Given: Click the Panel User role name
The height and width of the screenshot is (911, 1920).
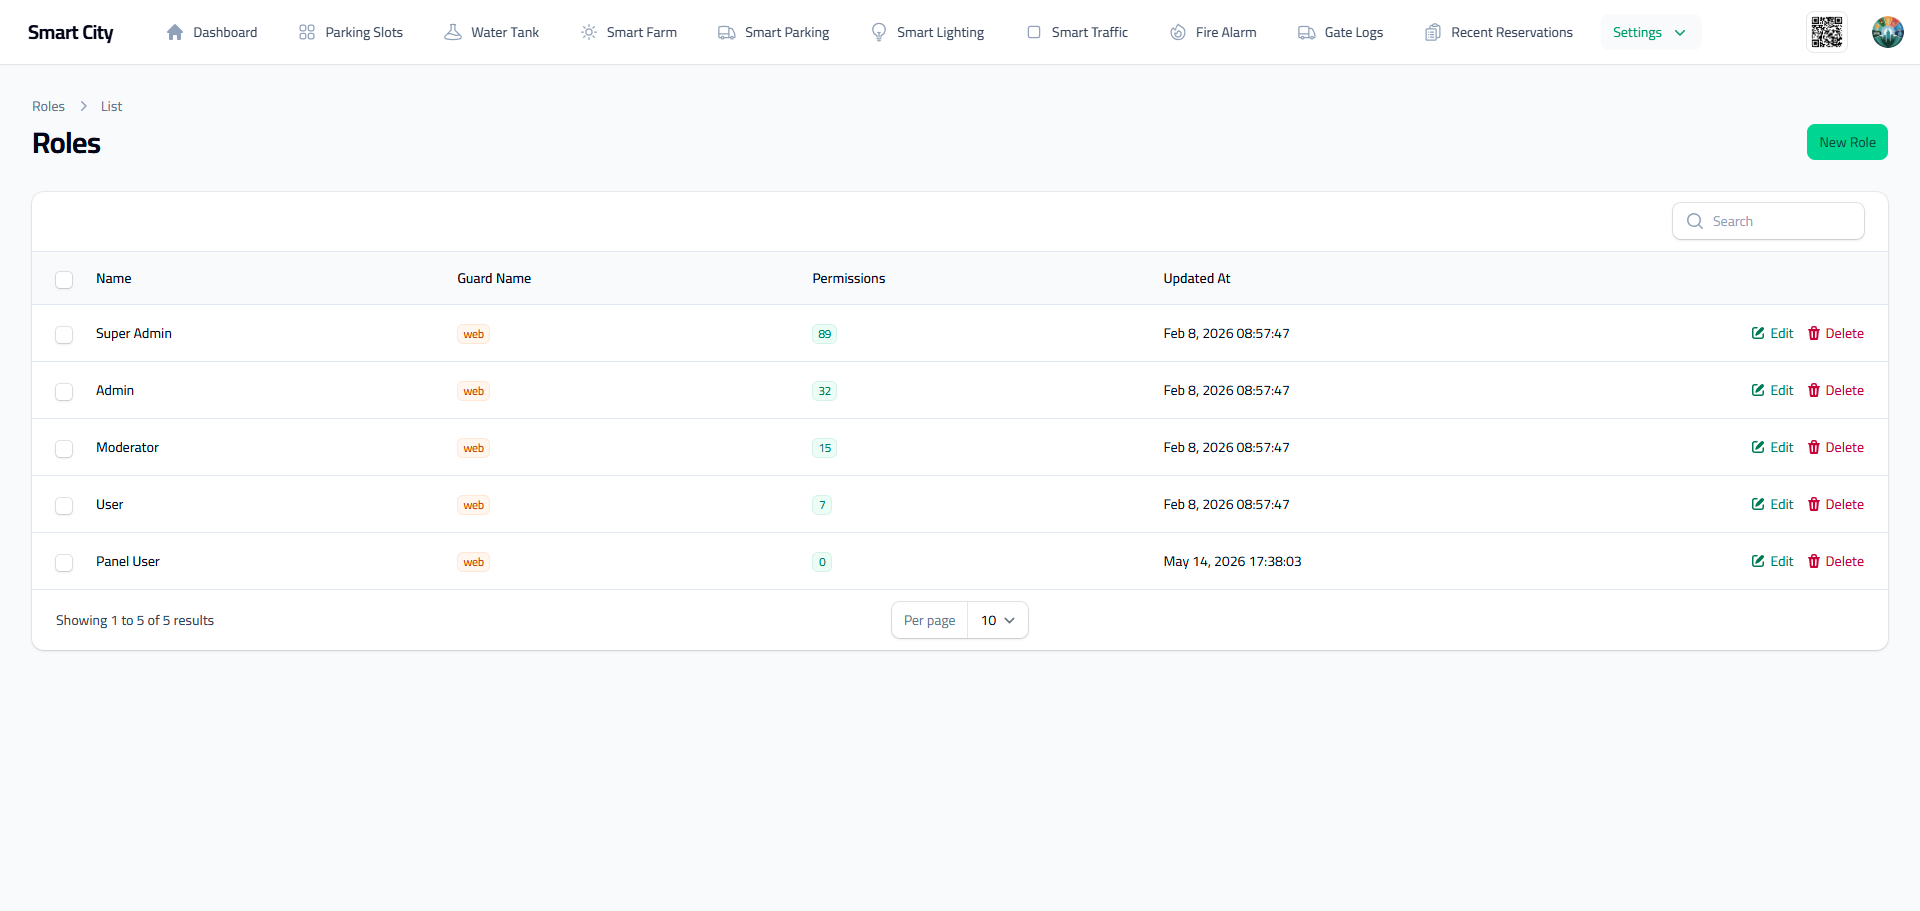Looking at the screenshot, I should point(128,561).
